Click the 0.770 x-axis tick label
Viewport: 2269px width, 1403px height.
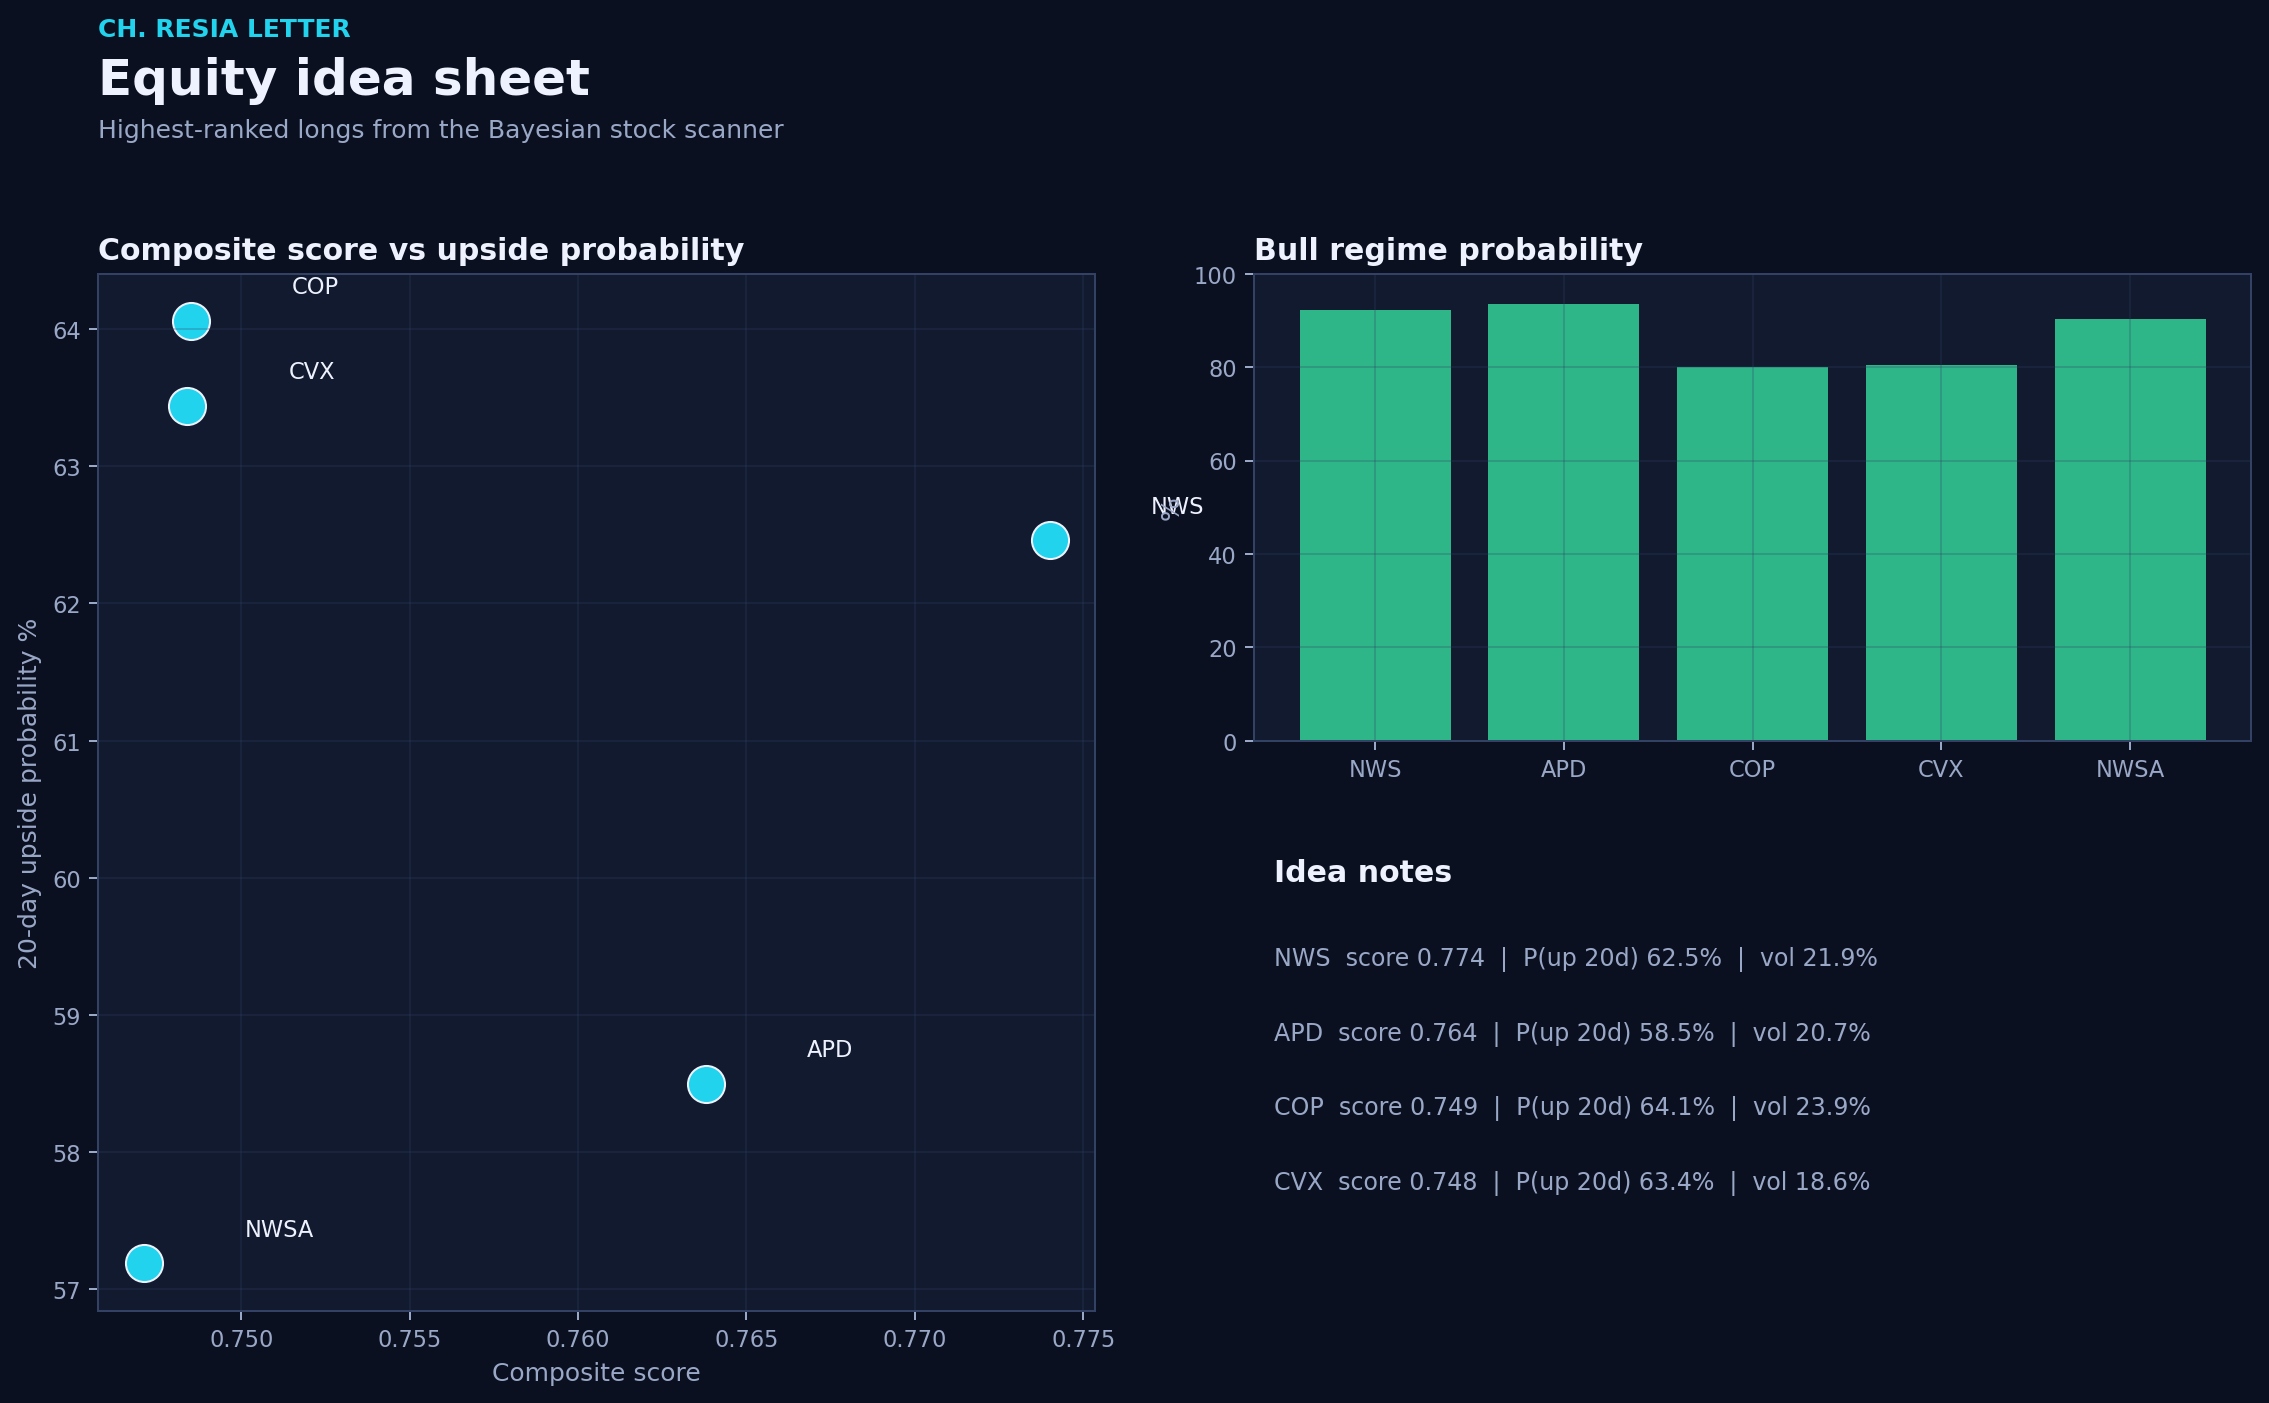tap(915, 1340)
